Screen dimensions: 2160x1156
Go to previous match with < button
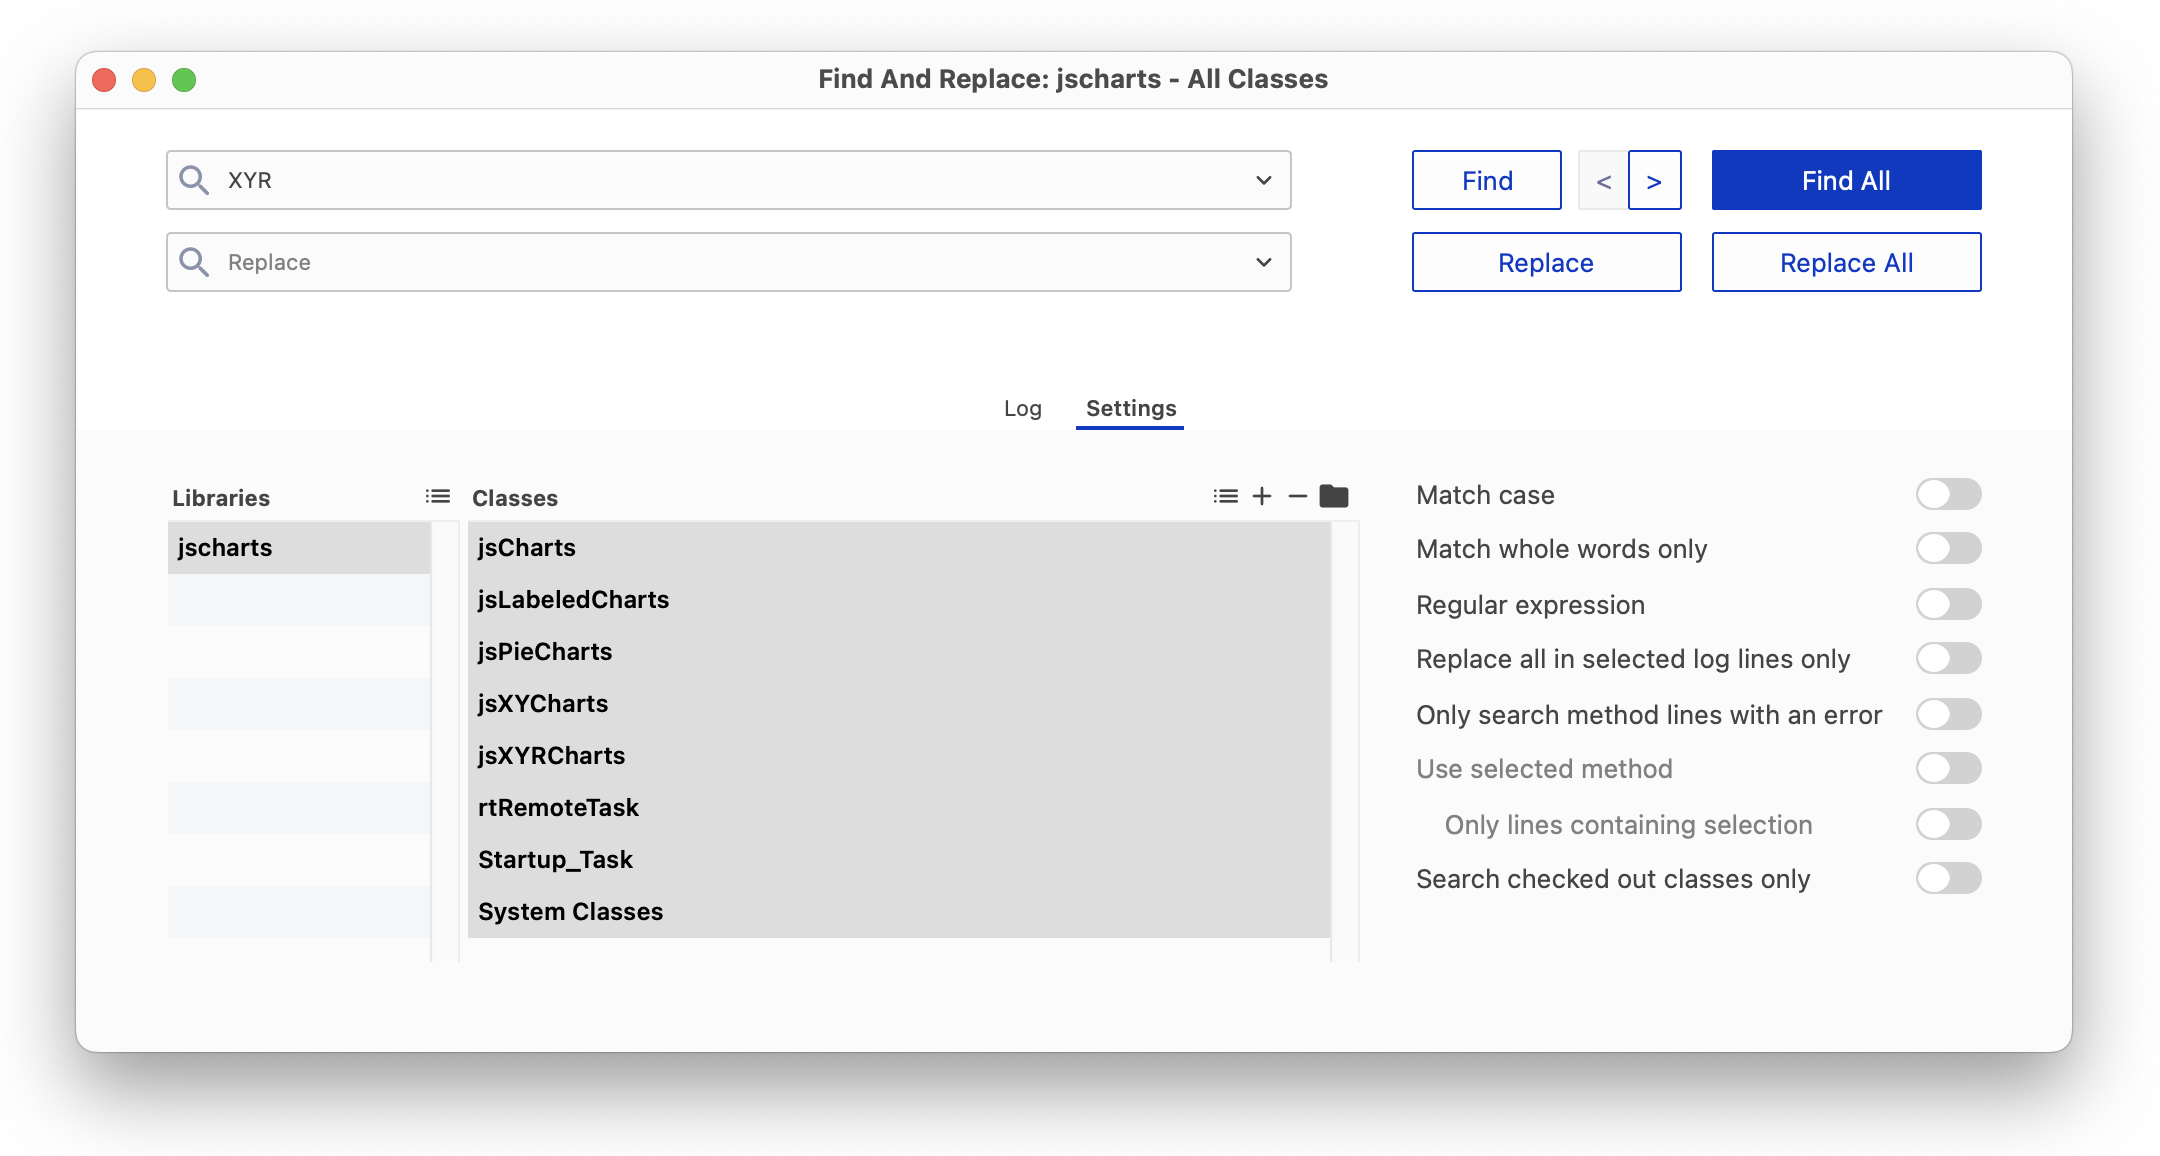pos(1603,181)
